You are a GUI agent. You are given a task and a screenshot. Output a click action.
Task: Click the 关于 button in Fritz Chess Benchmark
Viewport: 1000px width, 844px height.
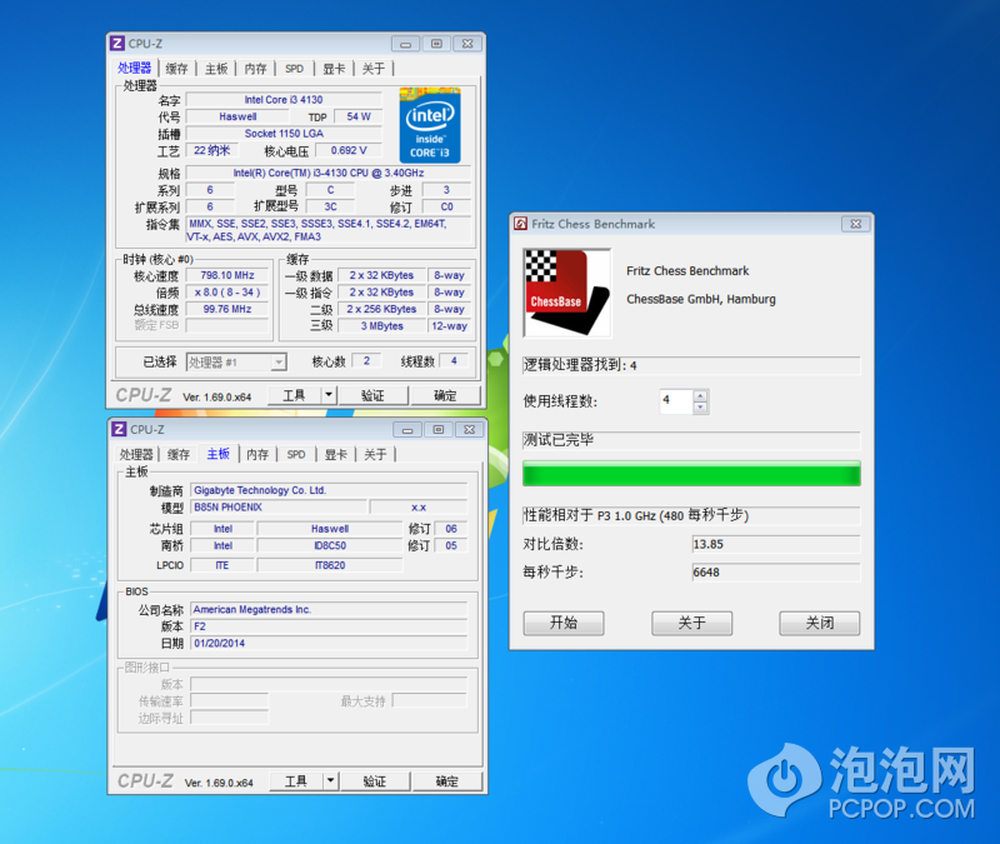tap(692, 623)
